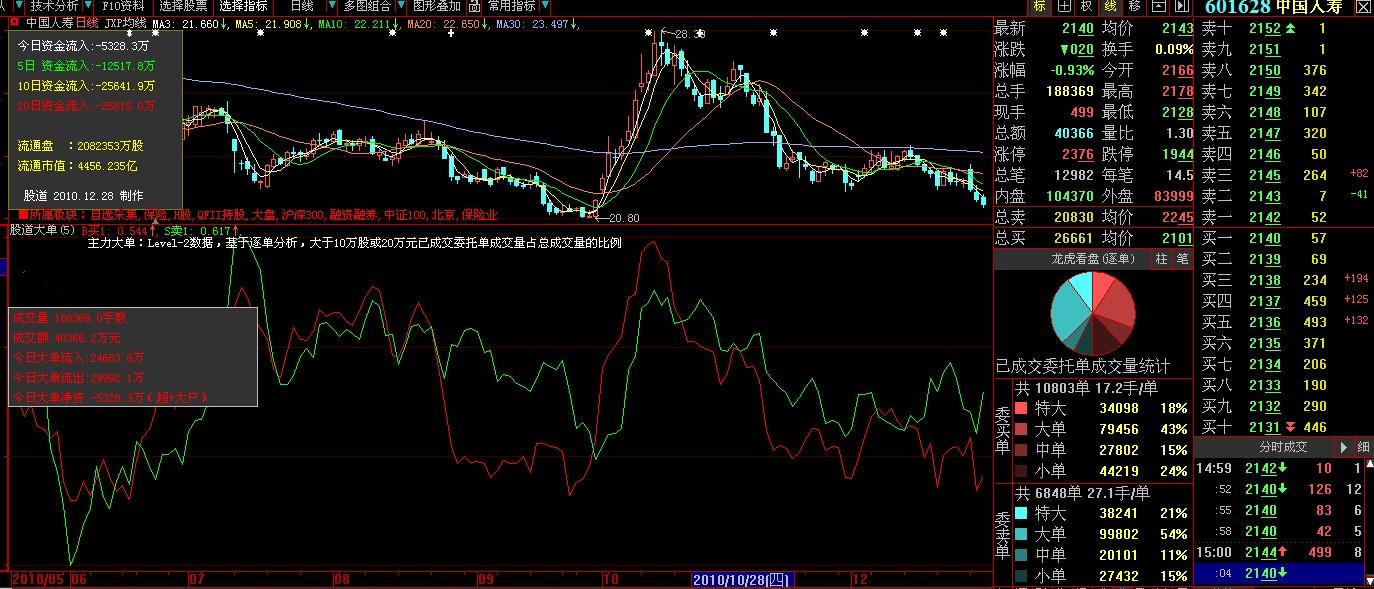Click the 20.80 low price label
The image size is (1374, 589).
coord(622,218)
